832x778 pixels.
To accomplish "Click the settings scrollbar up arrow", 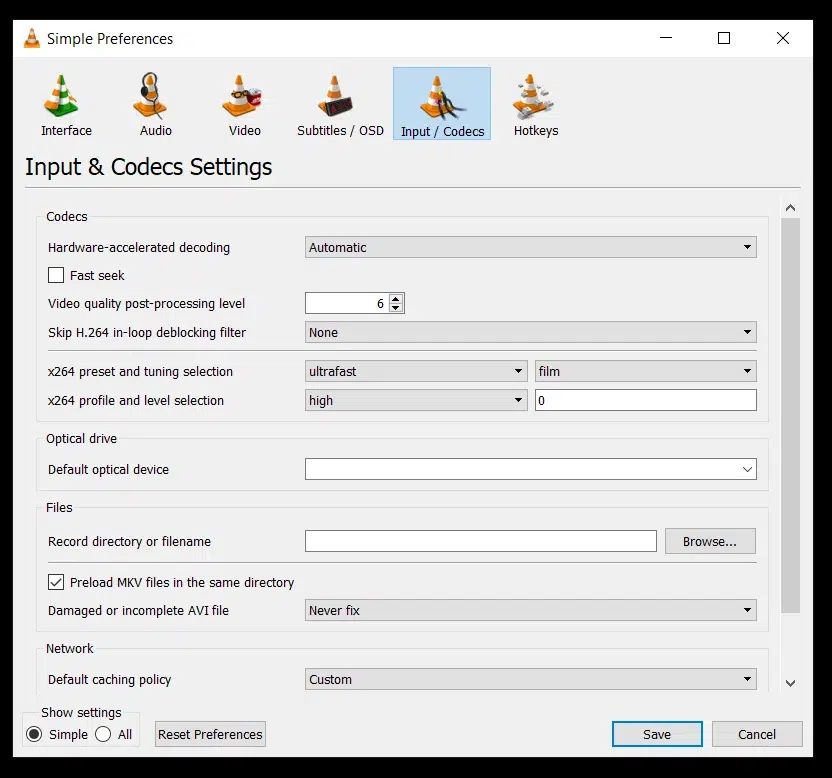I will pos(790,208).
